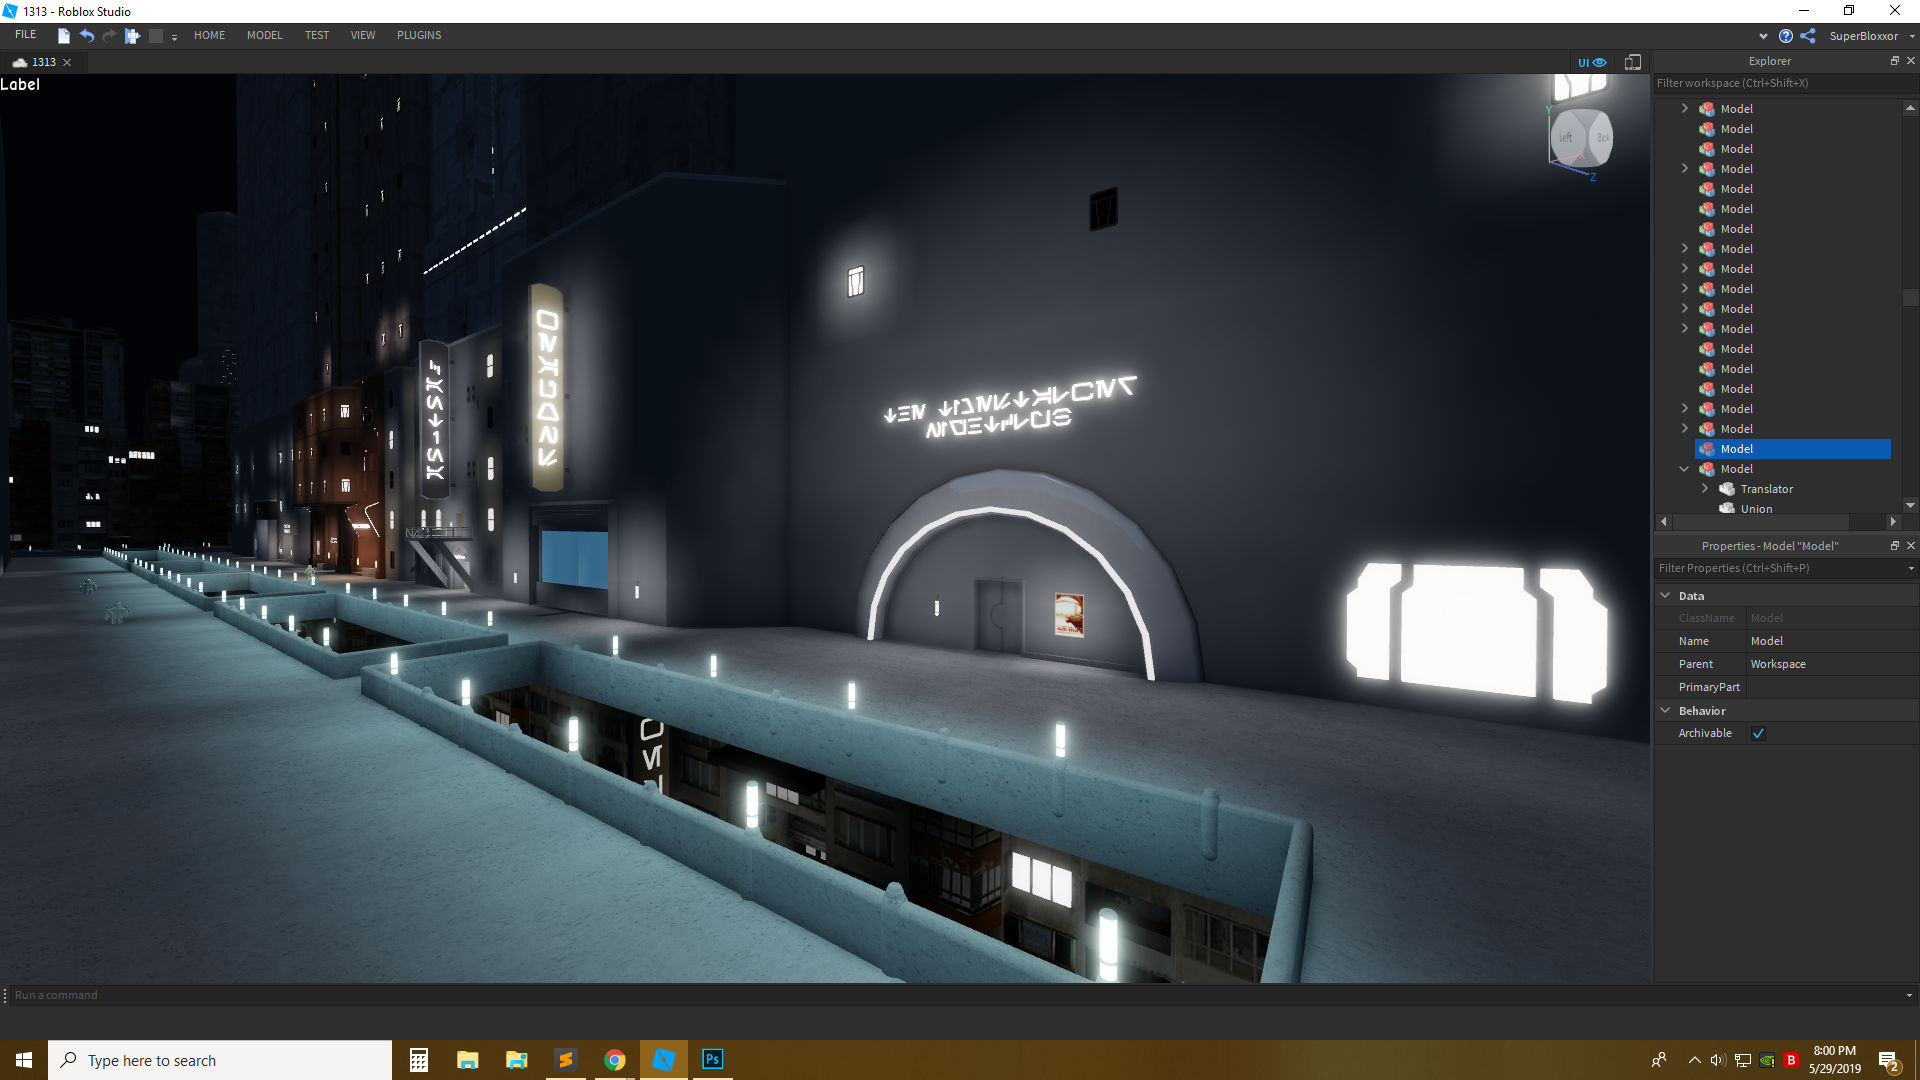Viewport: 1920px width, 1080px height.
Task: Click the Translator model icon in Explorer
Action: 1727,489
